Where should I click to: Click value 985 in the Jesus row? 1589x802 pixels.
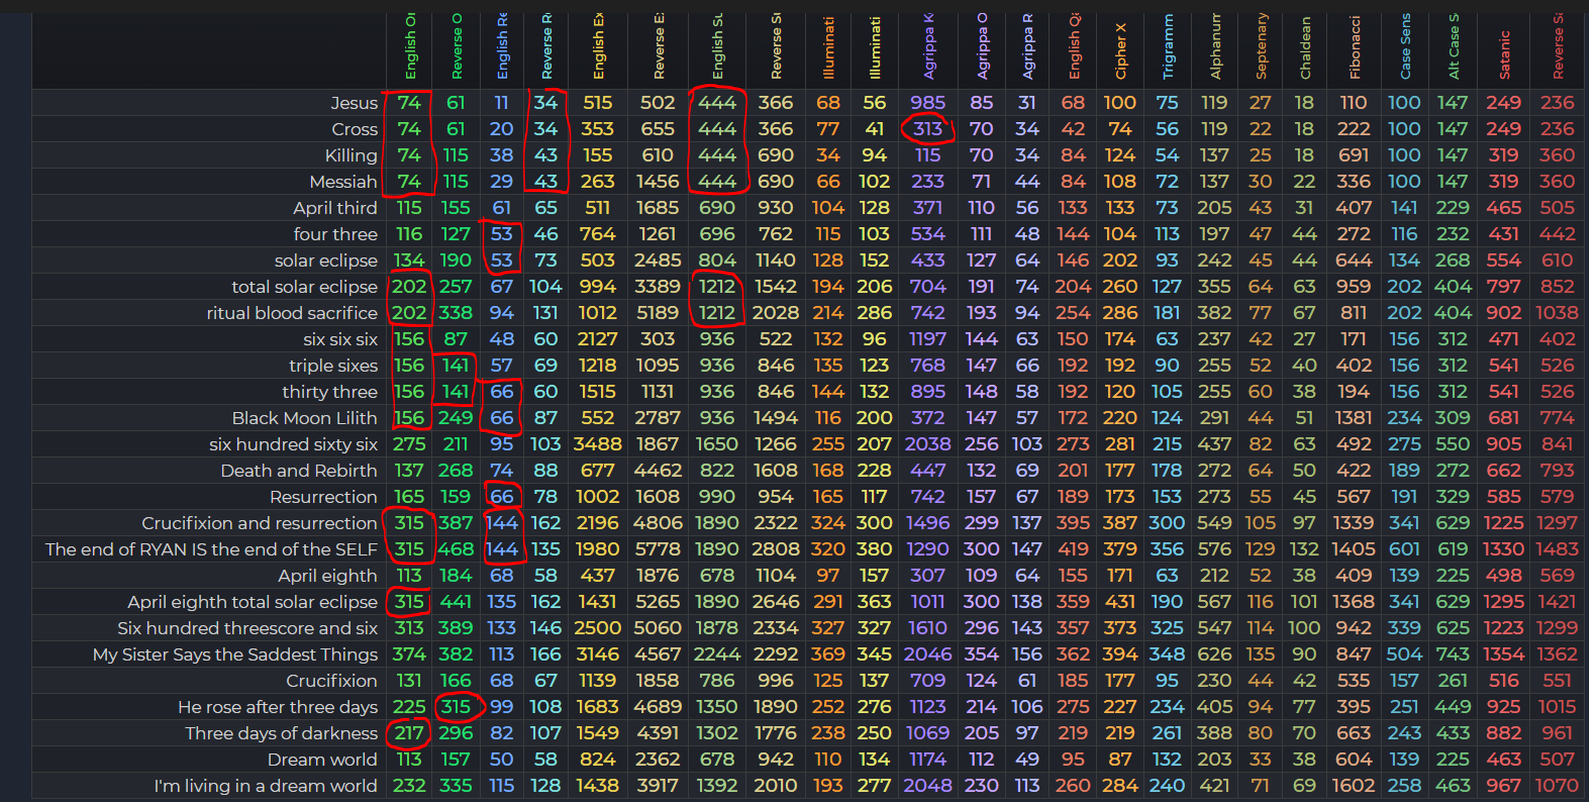928,103
